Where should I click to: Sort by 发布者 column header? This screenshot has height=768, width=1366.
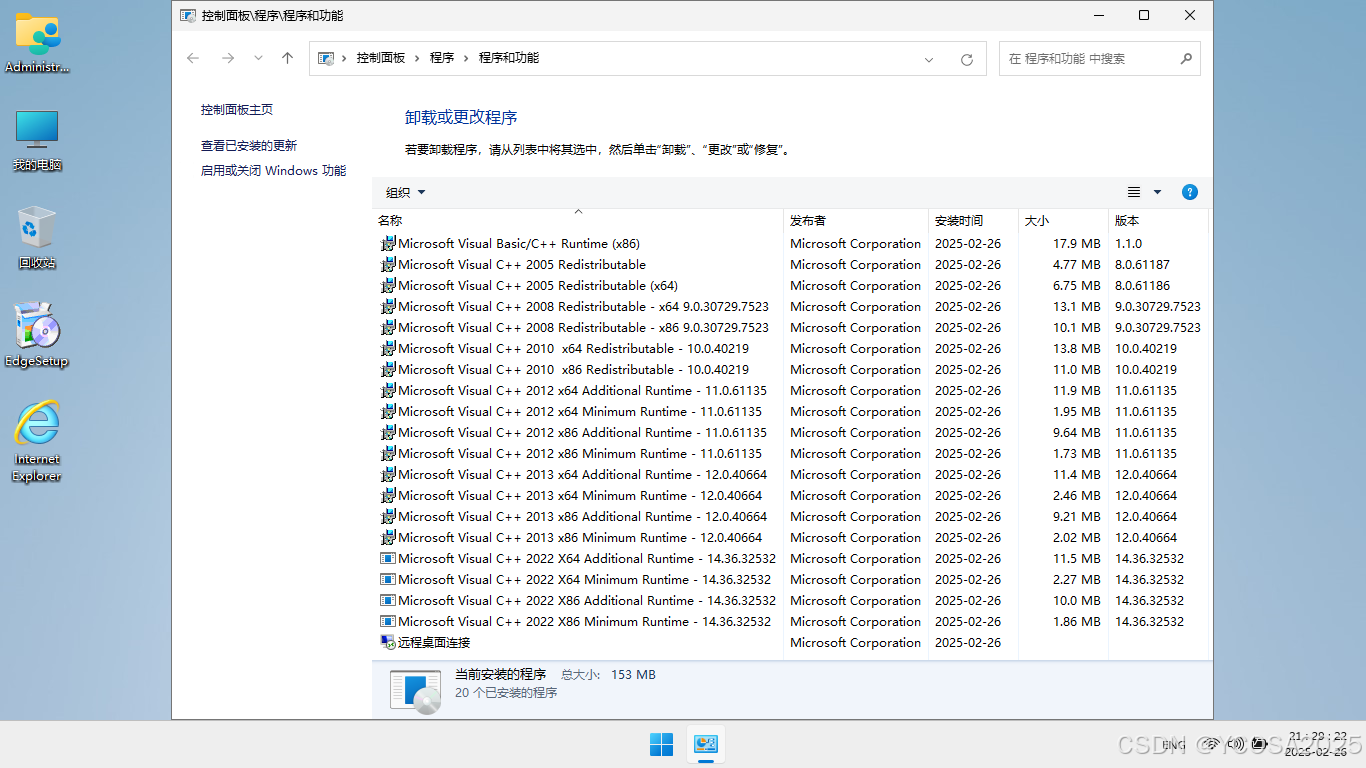point(856,220)
